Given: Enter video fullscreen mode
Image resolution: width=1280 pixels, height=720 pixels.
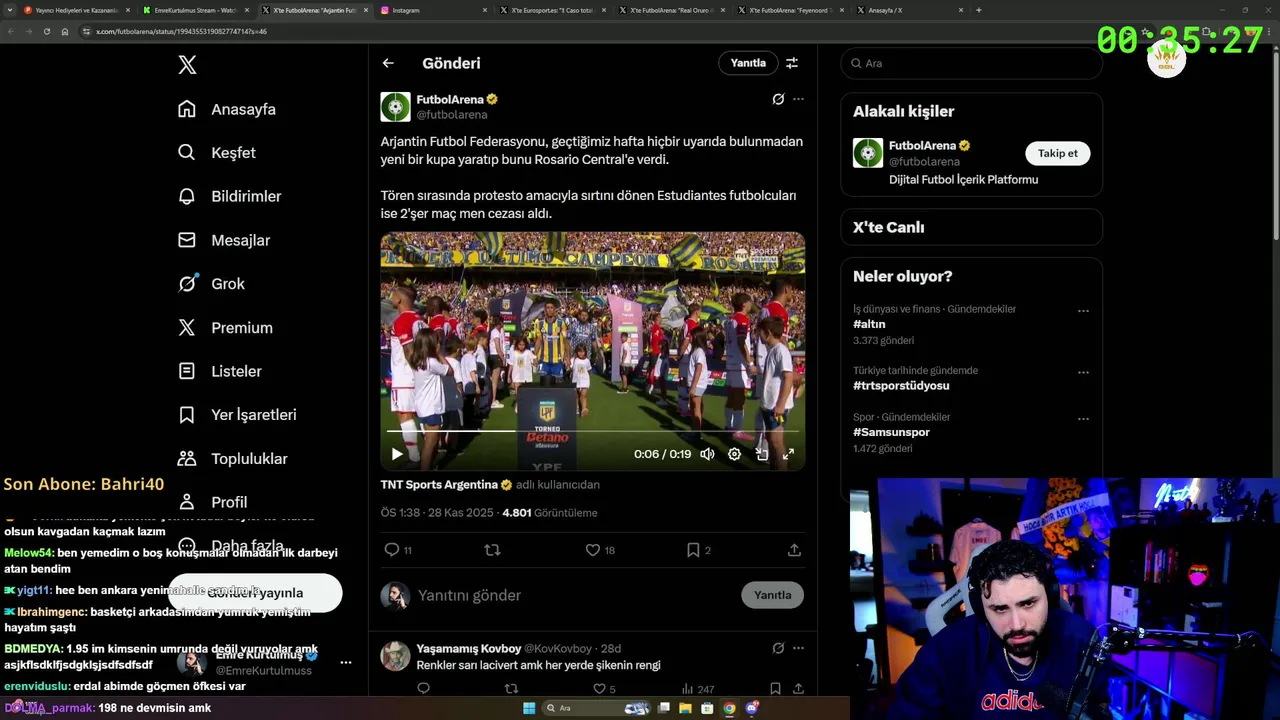Looking at the screenshot, I should 788,454.
